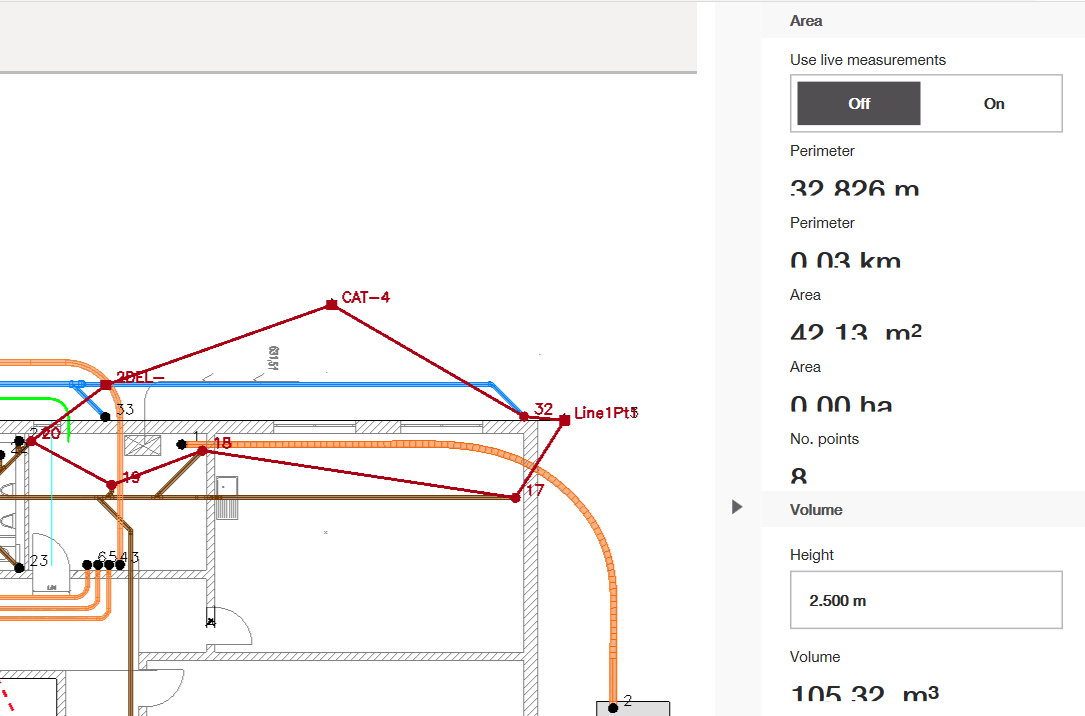Select black point 33 marker

click(x=106, y=416)
